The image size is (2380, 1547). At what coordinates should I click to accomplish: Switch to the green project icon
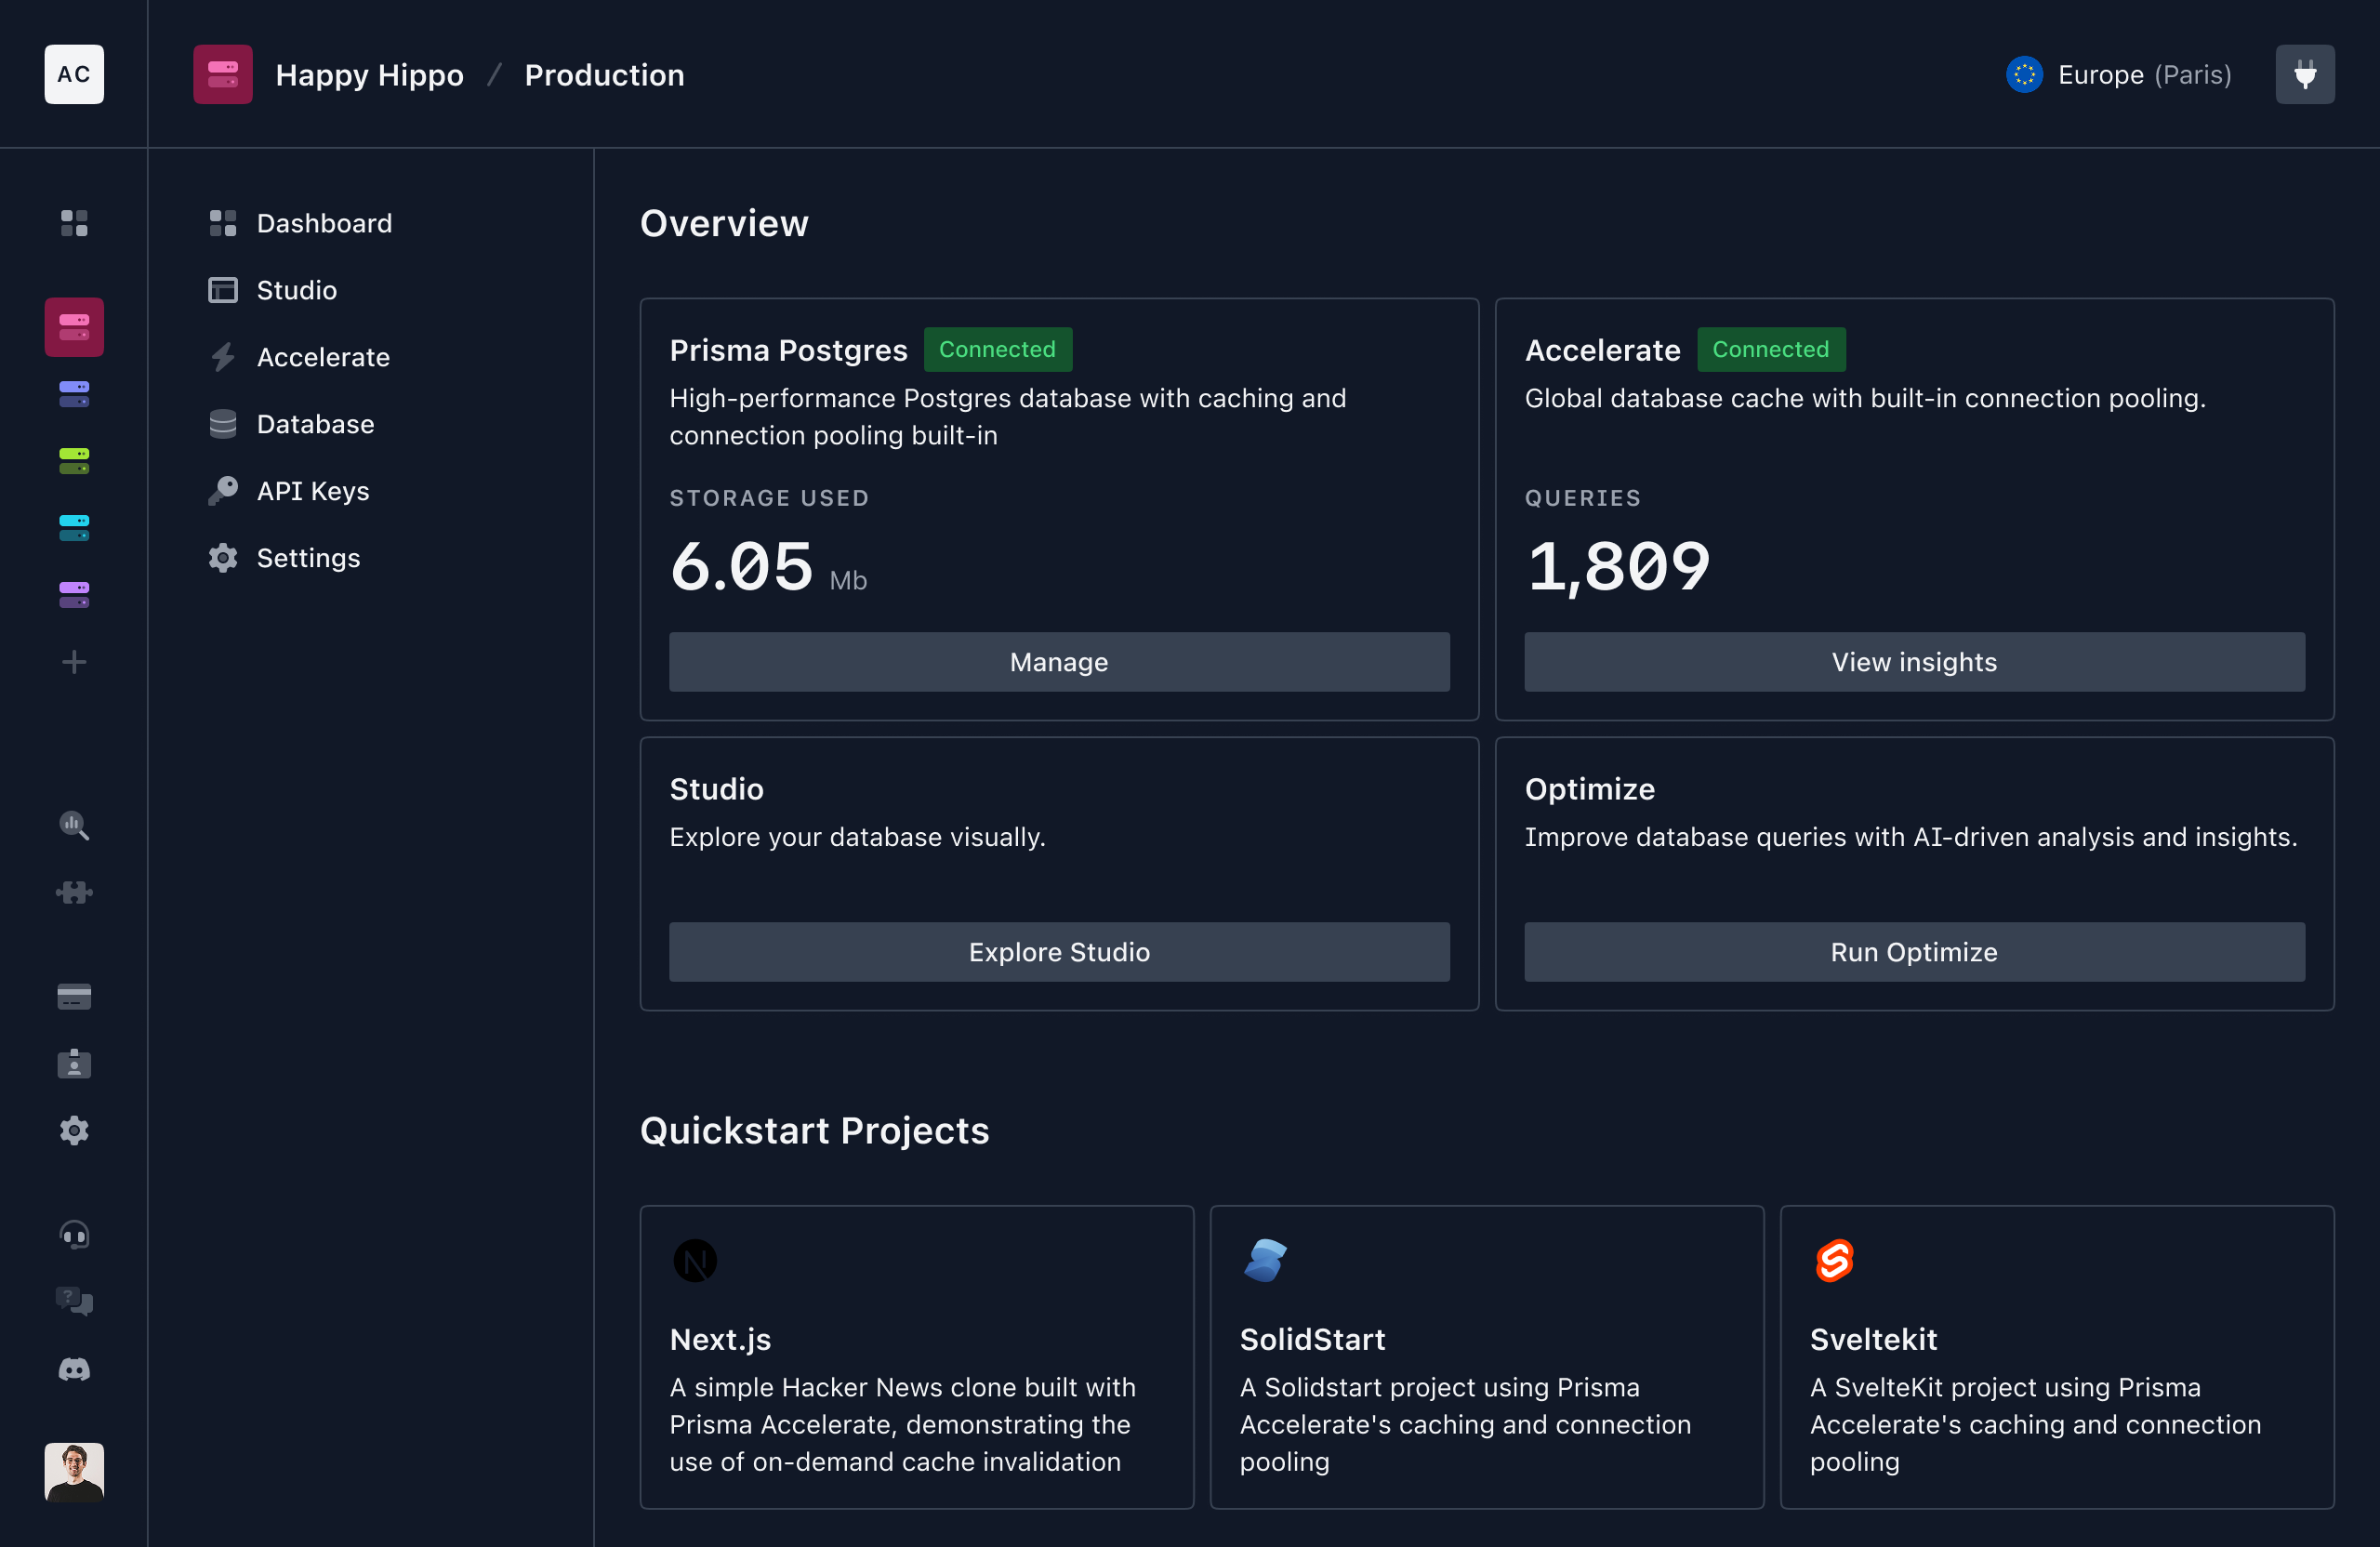pyautogui.click(x=74, y=461)
